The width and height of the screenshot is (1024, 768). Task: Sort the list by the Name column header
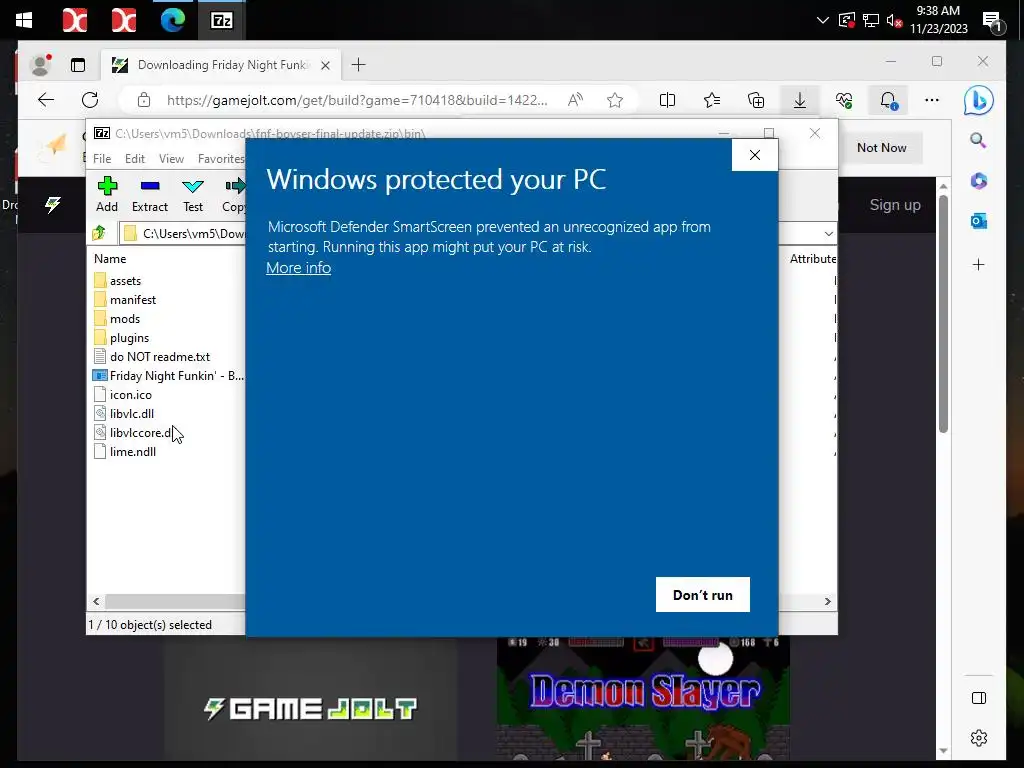[x=110, y=259]
